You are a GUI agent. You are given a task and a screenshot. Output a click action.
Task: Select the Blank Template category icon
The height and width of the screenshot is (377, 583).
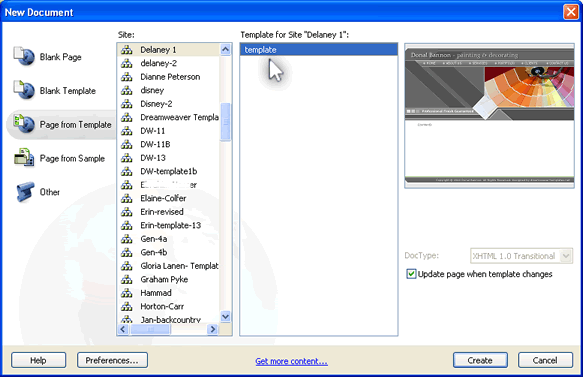click(24, 90)
